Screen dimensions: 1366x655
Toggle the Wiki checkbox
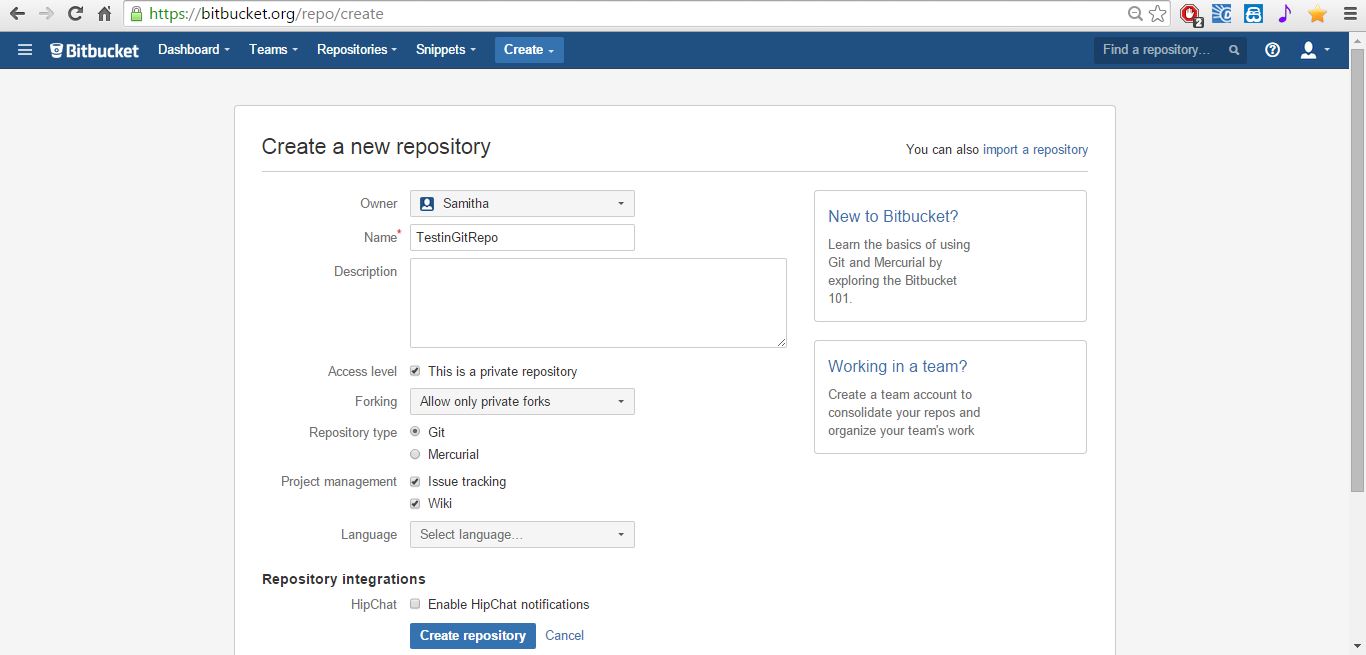tap(415, 503)
